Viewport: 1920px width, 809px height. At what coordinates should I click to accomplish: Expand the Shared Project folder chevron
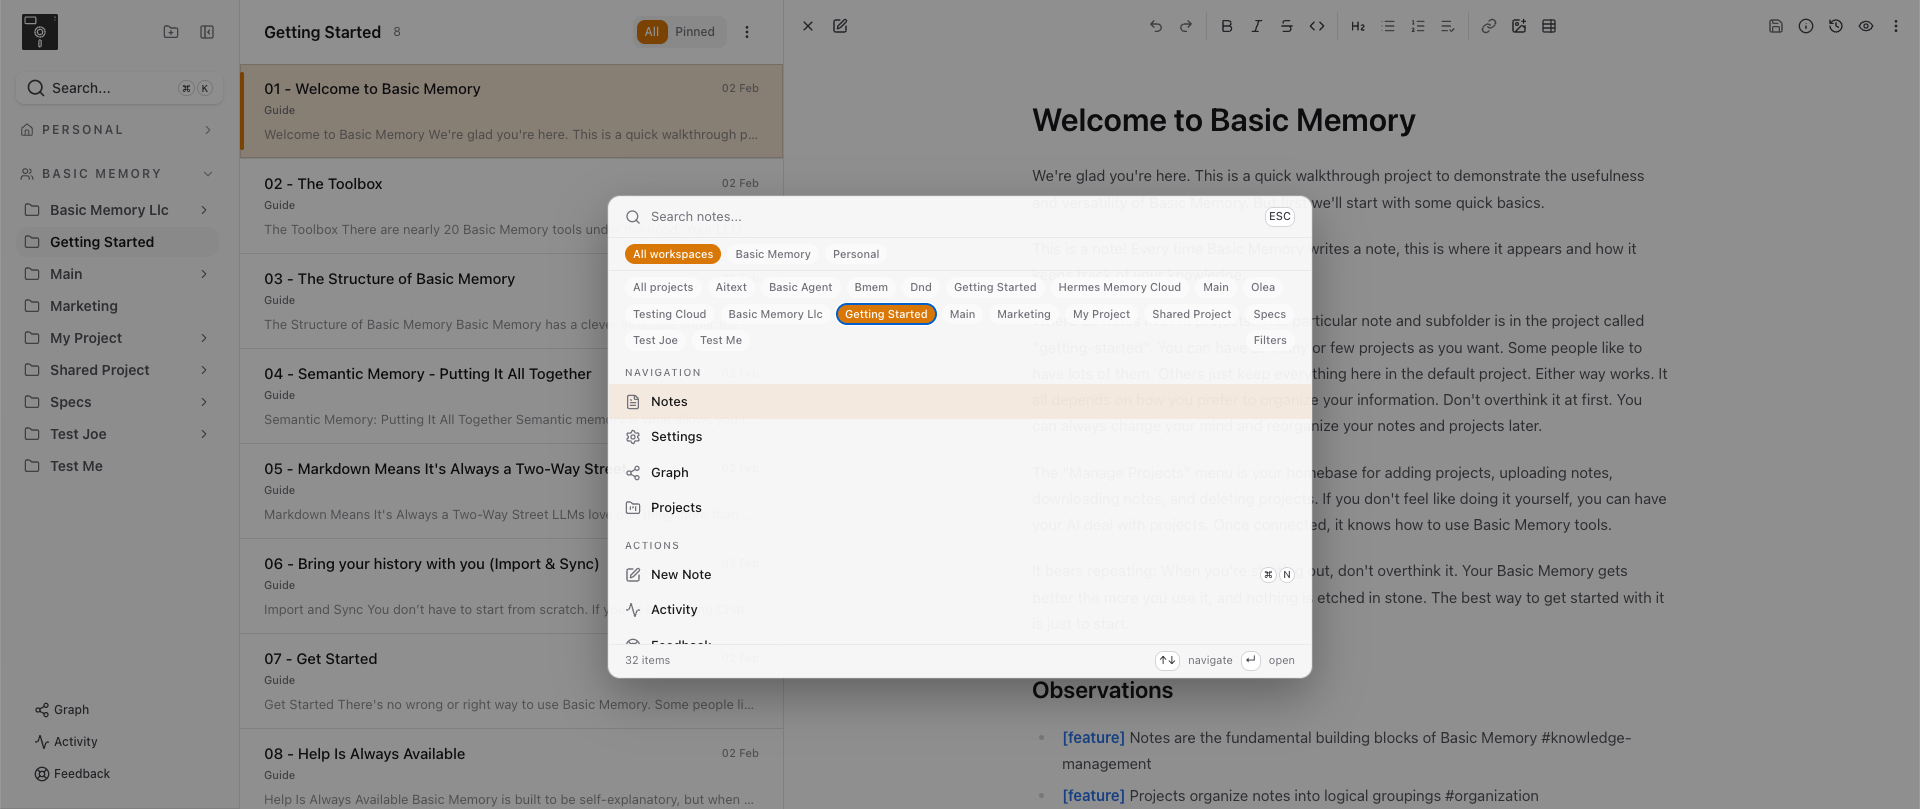[x=204, y=370]
